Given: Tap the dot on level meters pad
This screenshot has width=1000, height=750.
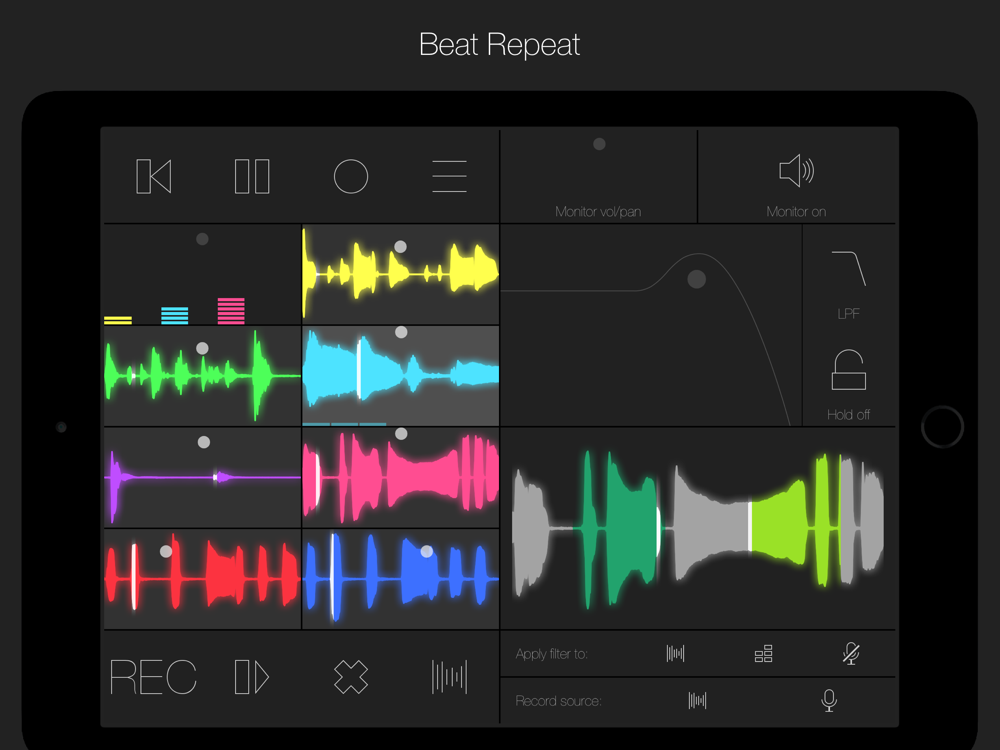Looking at the screenshot, I should click(202, 239).
